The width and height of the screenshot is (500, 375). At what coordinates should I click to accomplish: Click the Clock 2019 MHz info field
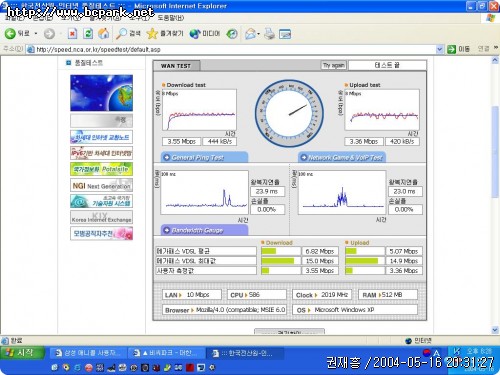coord(322,295)
